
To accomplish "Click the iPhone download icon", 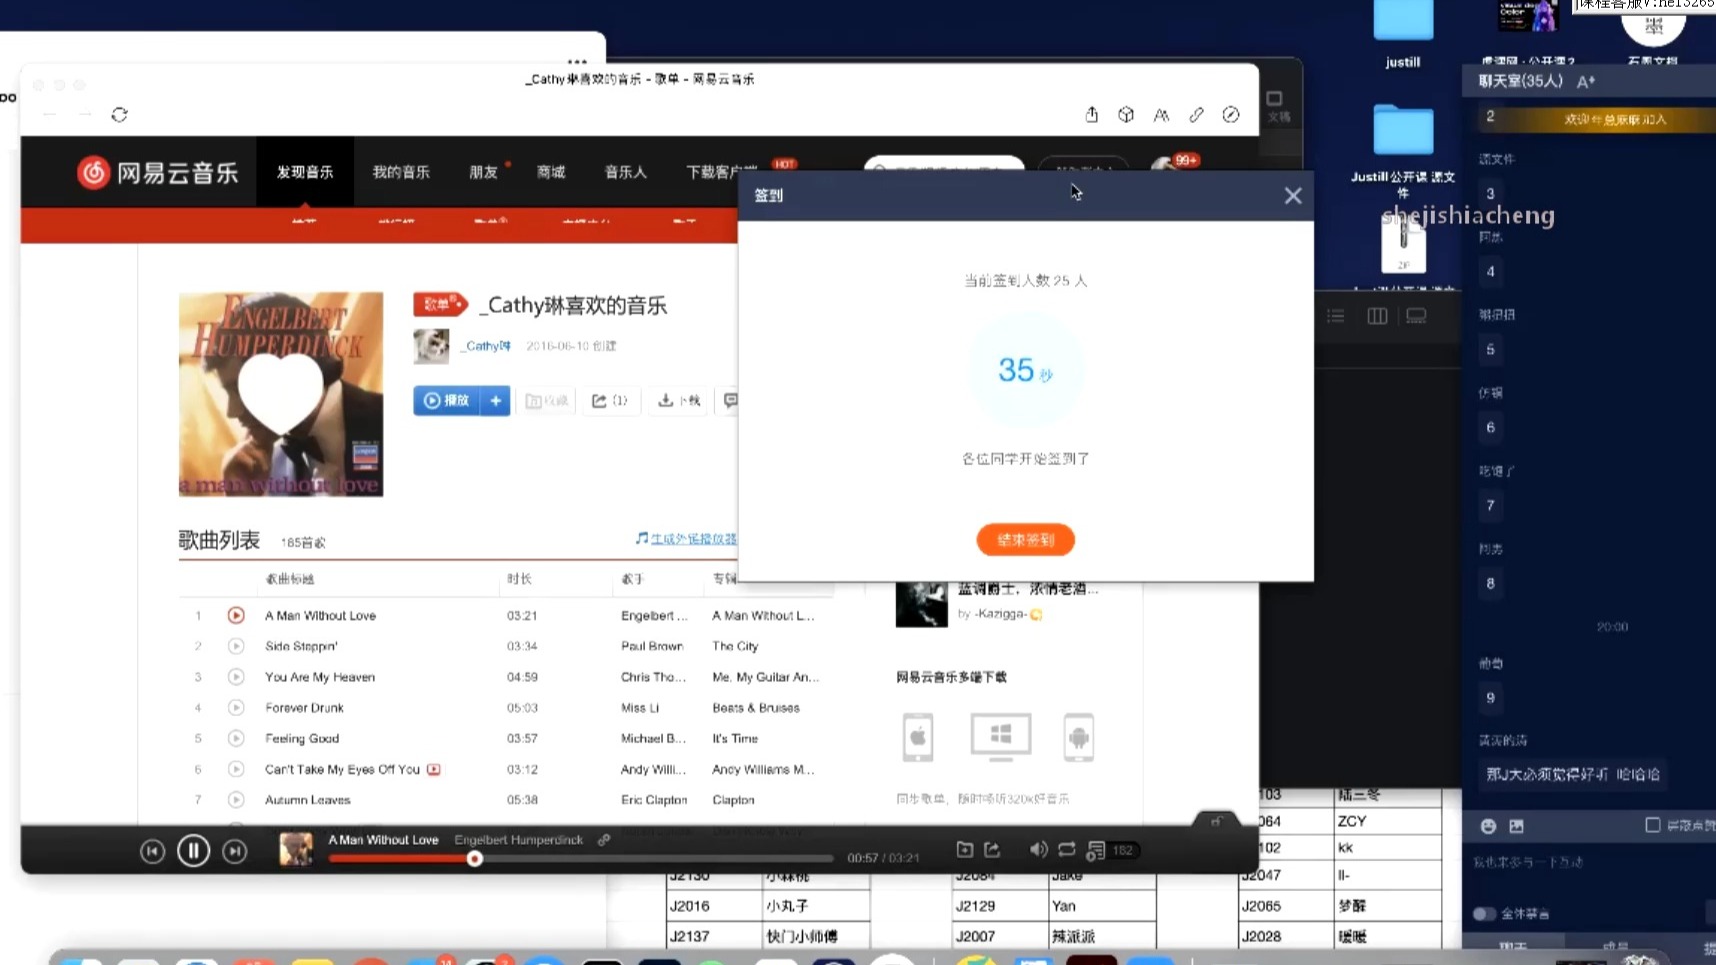I will coord(918,738).
